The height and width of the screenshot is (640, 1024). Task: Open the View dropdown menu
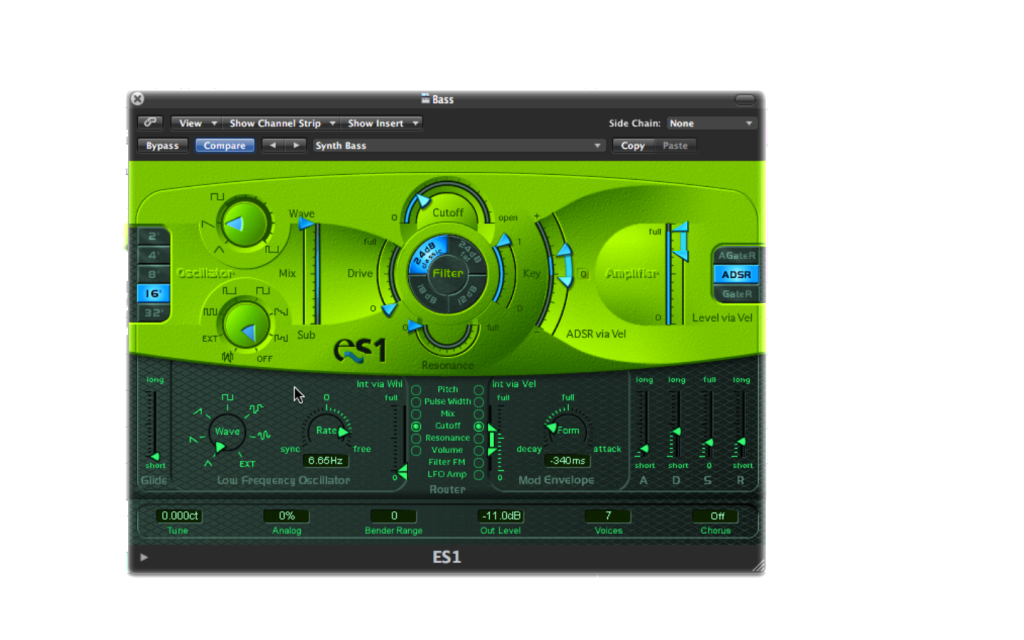coord(197,123)
